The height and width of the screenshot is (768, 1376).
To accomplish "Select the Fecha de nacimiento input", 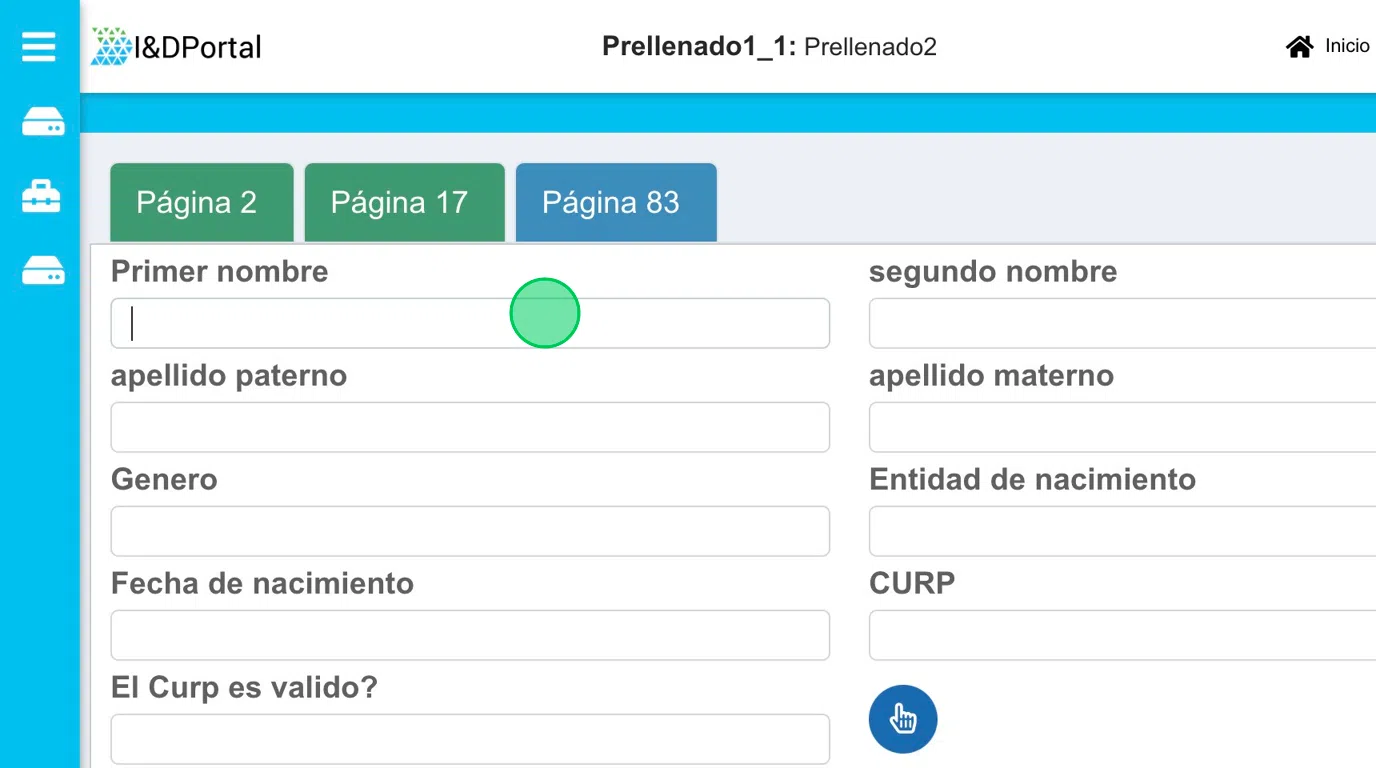I will pos(470,635).
